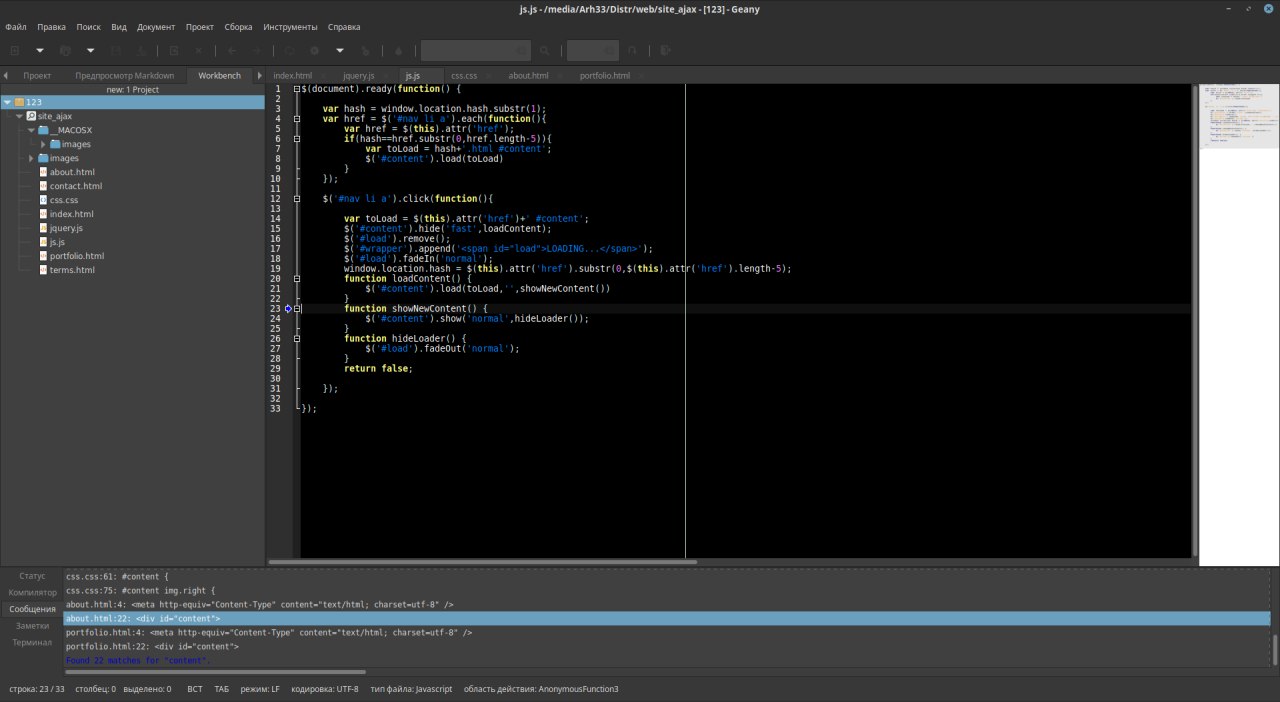Select contact.html in the project tree
The height and width of the screenshot is (702, 1280).
(76, 186)
